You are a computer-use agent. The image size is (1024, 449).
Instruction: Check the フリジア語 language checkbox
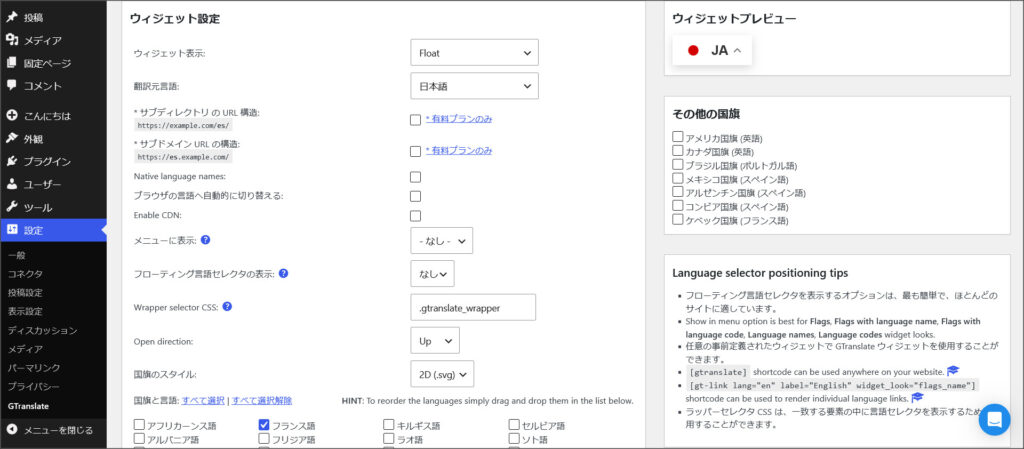click(x=264, y=439)
